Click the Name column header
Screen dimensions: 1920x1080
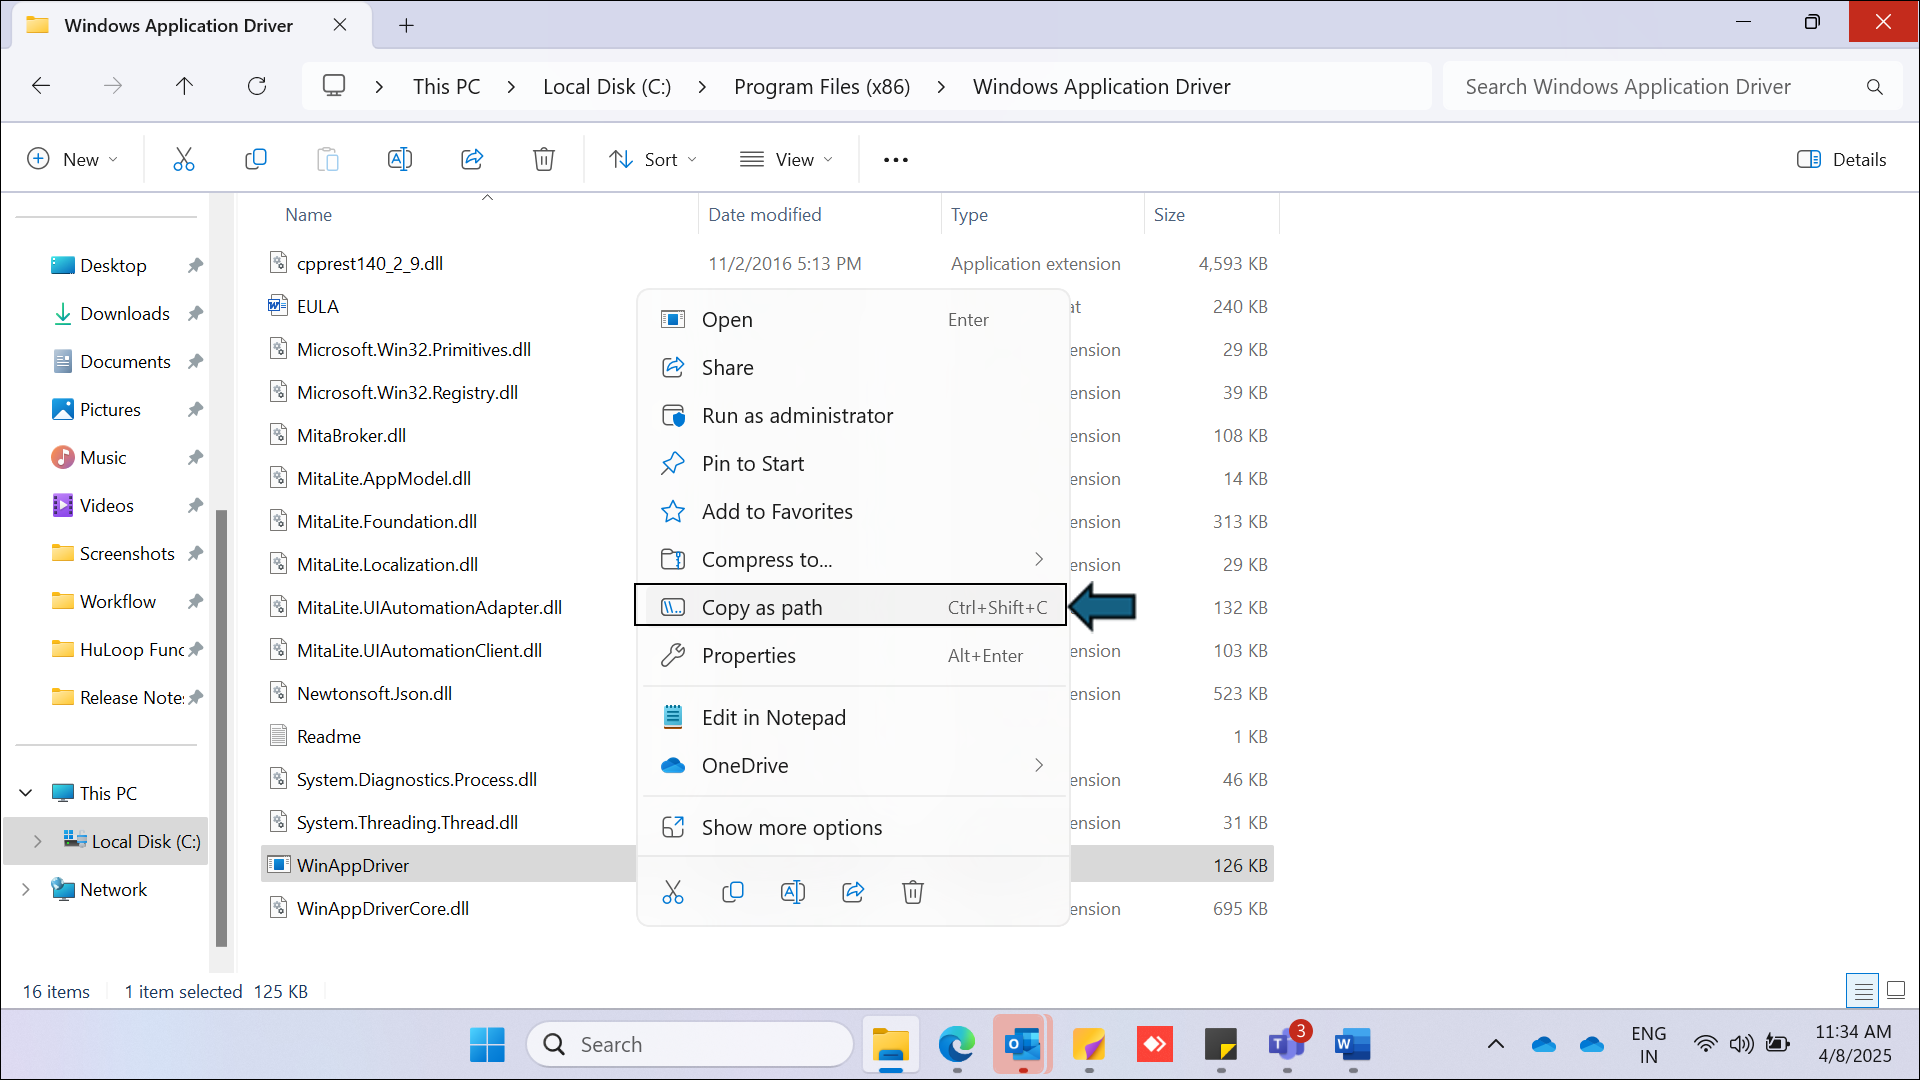(308, 215)
